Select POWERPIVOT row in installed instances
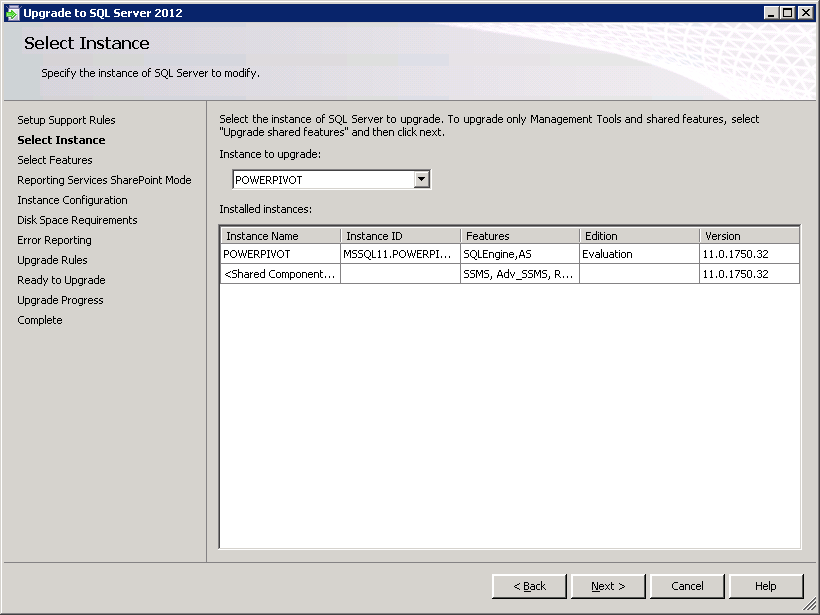 pyautogui.click(x=510, y=254)
